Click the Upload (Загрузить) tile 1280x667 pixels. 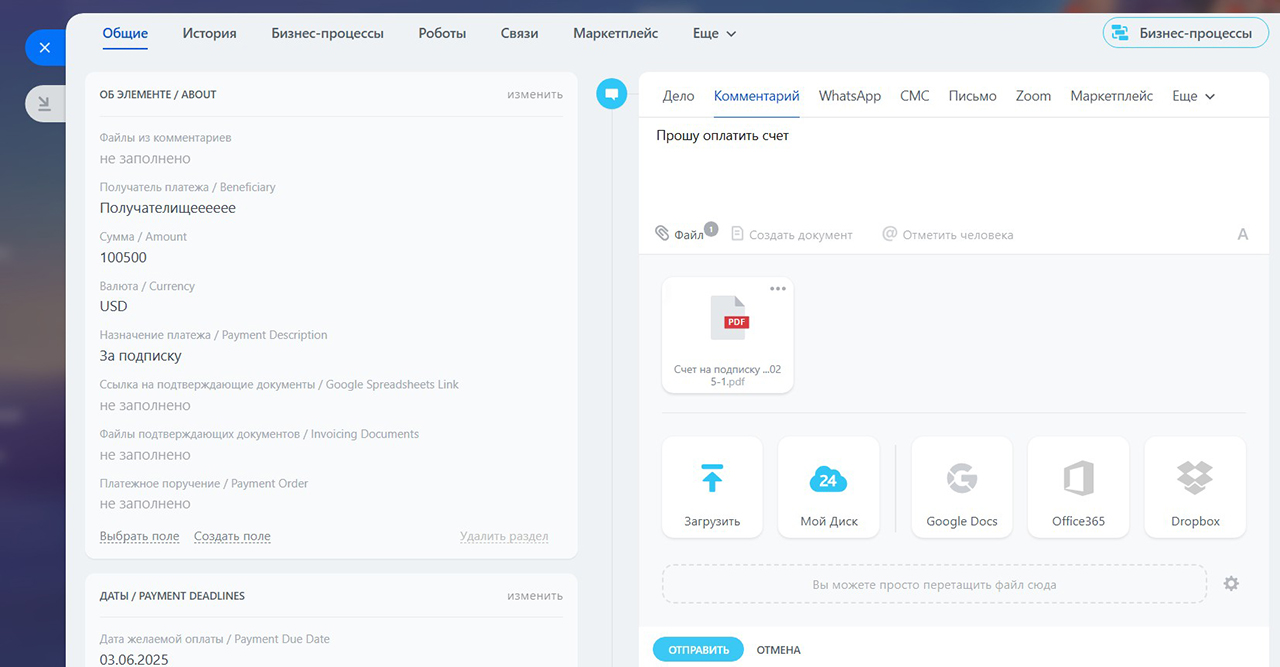click(712, 488)
